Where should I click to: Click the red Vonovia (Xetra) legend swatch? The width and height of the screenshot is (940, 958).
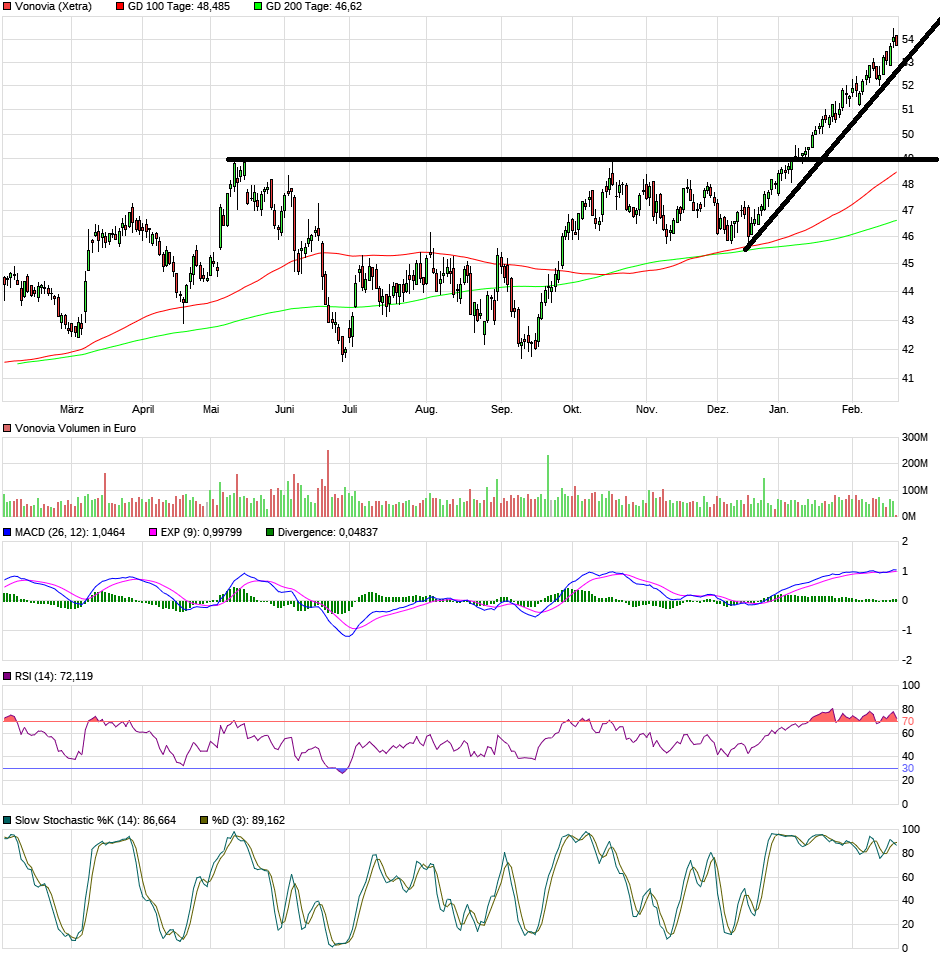click(x=8, y=7)
